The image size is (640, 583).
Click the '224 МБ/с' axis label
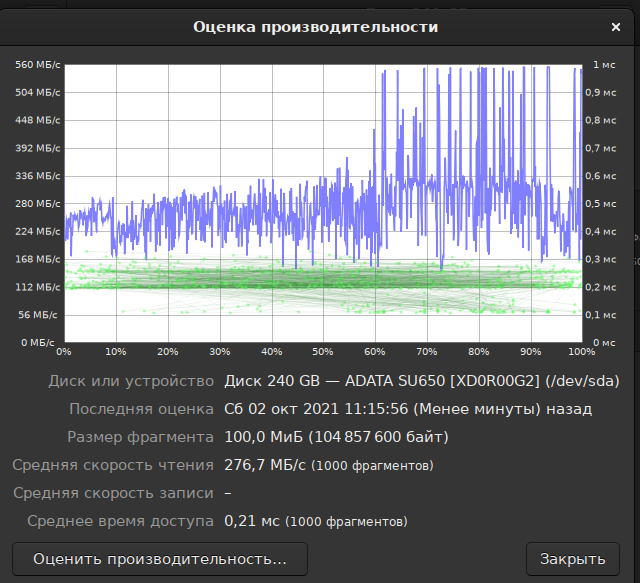[x=38, y=231]
